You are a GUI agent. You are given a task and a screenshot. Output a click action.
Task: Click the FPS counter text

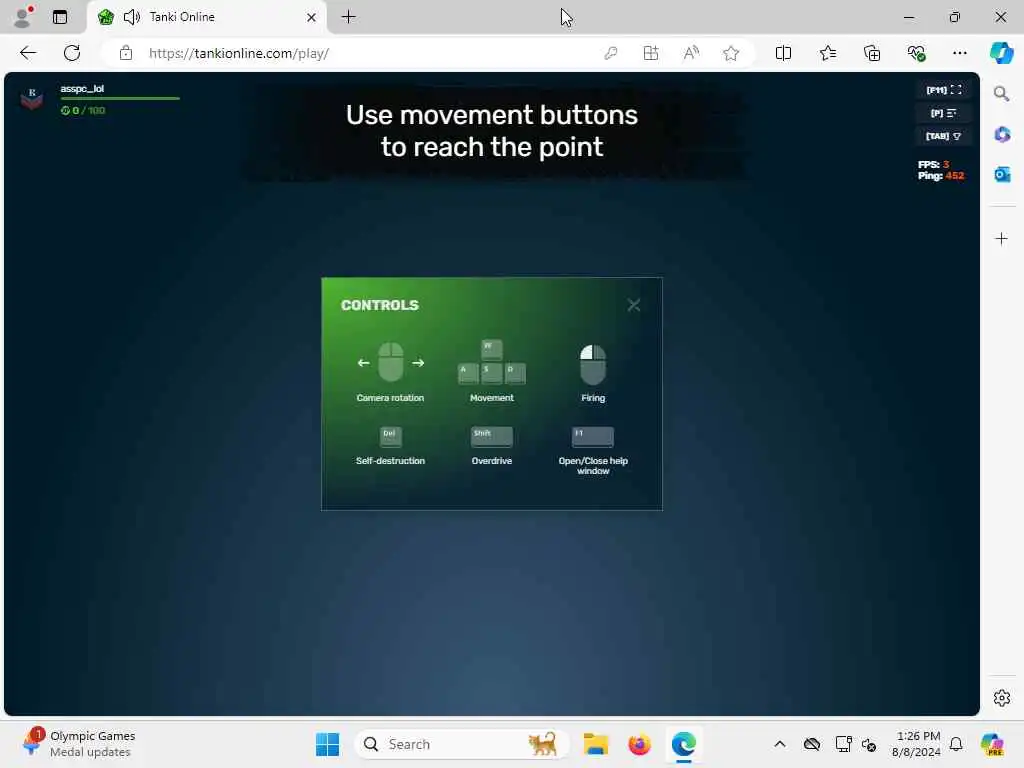pos(933,165)
